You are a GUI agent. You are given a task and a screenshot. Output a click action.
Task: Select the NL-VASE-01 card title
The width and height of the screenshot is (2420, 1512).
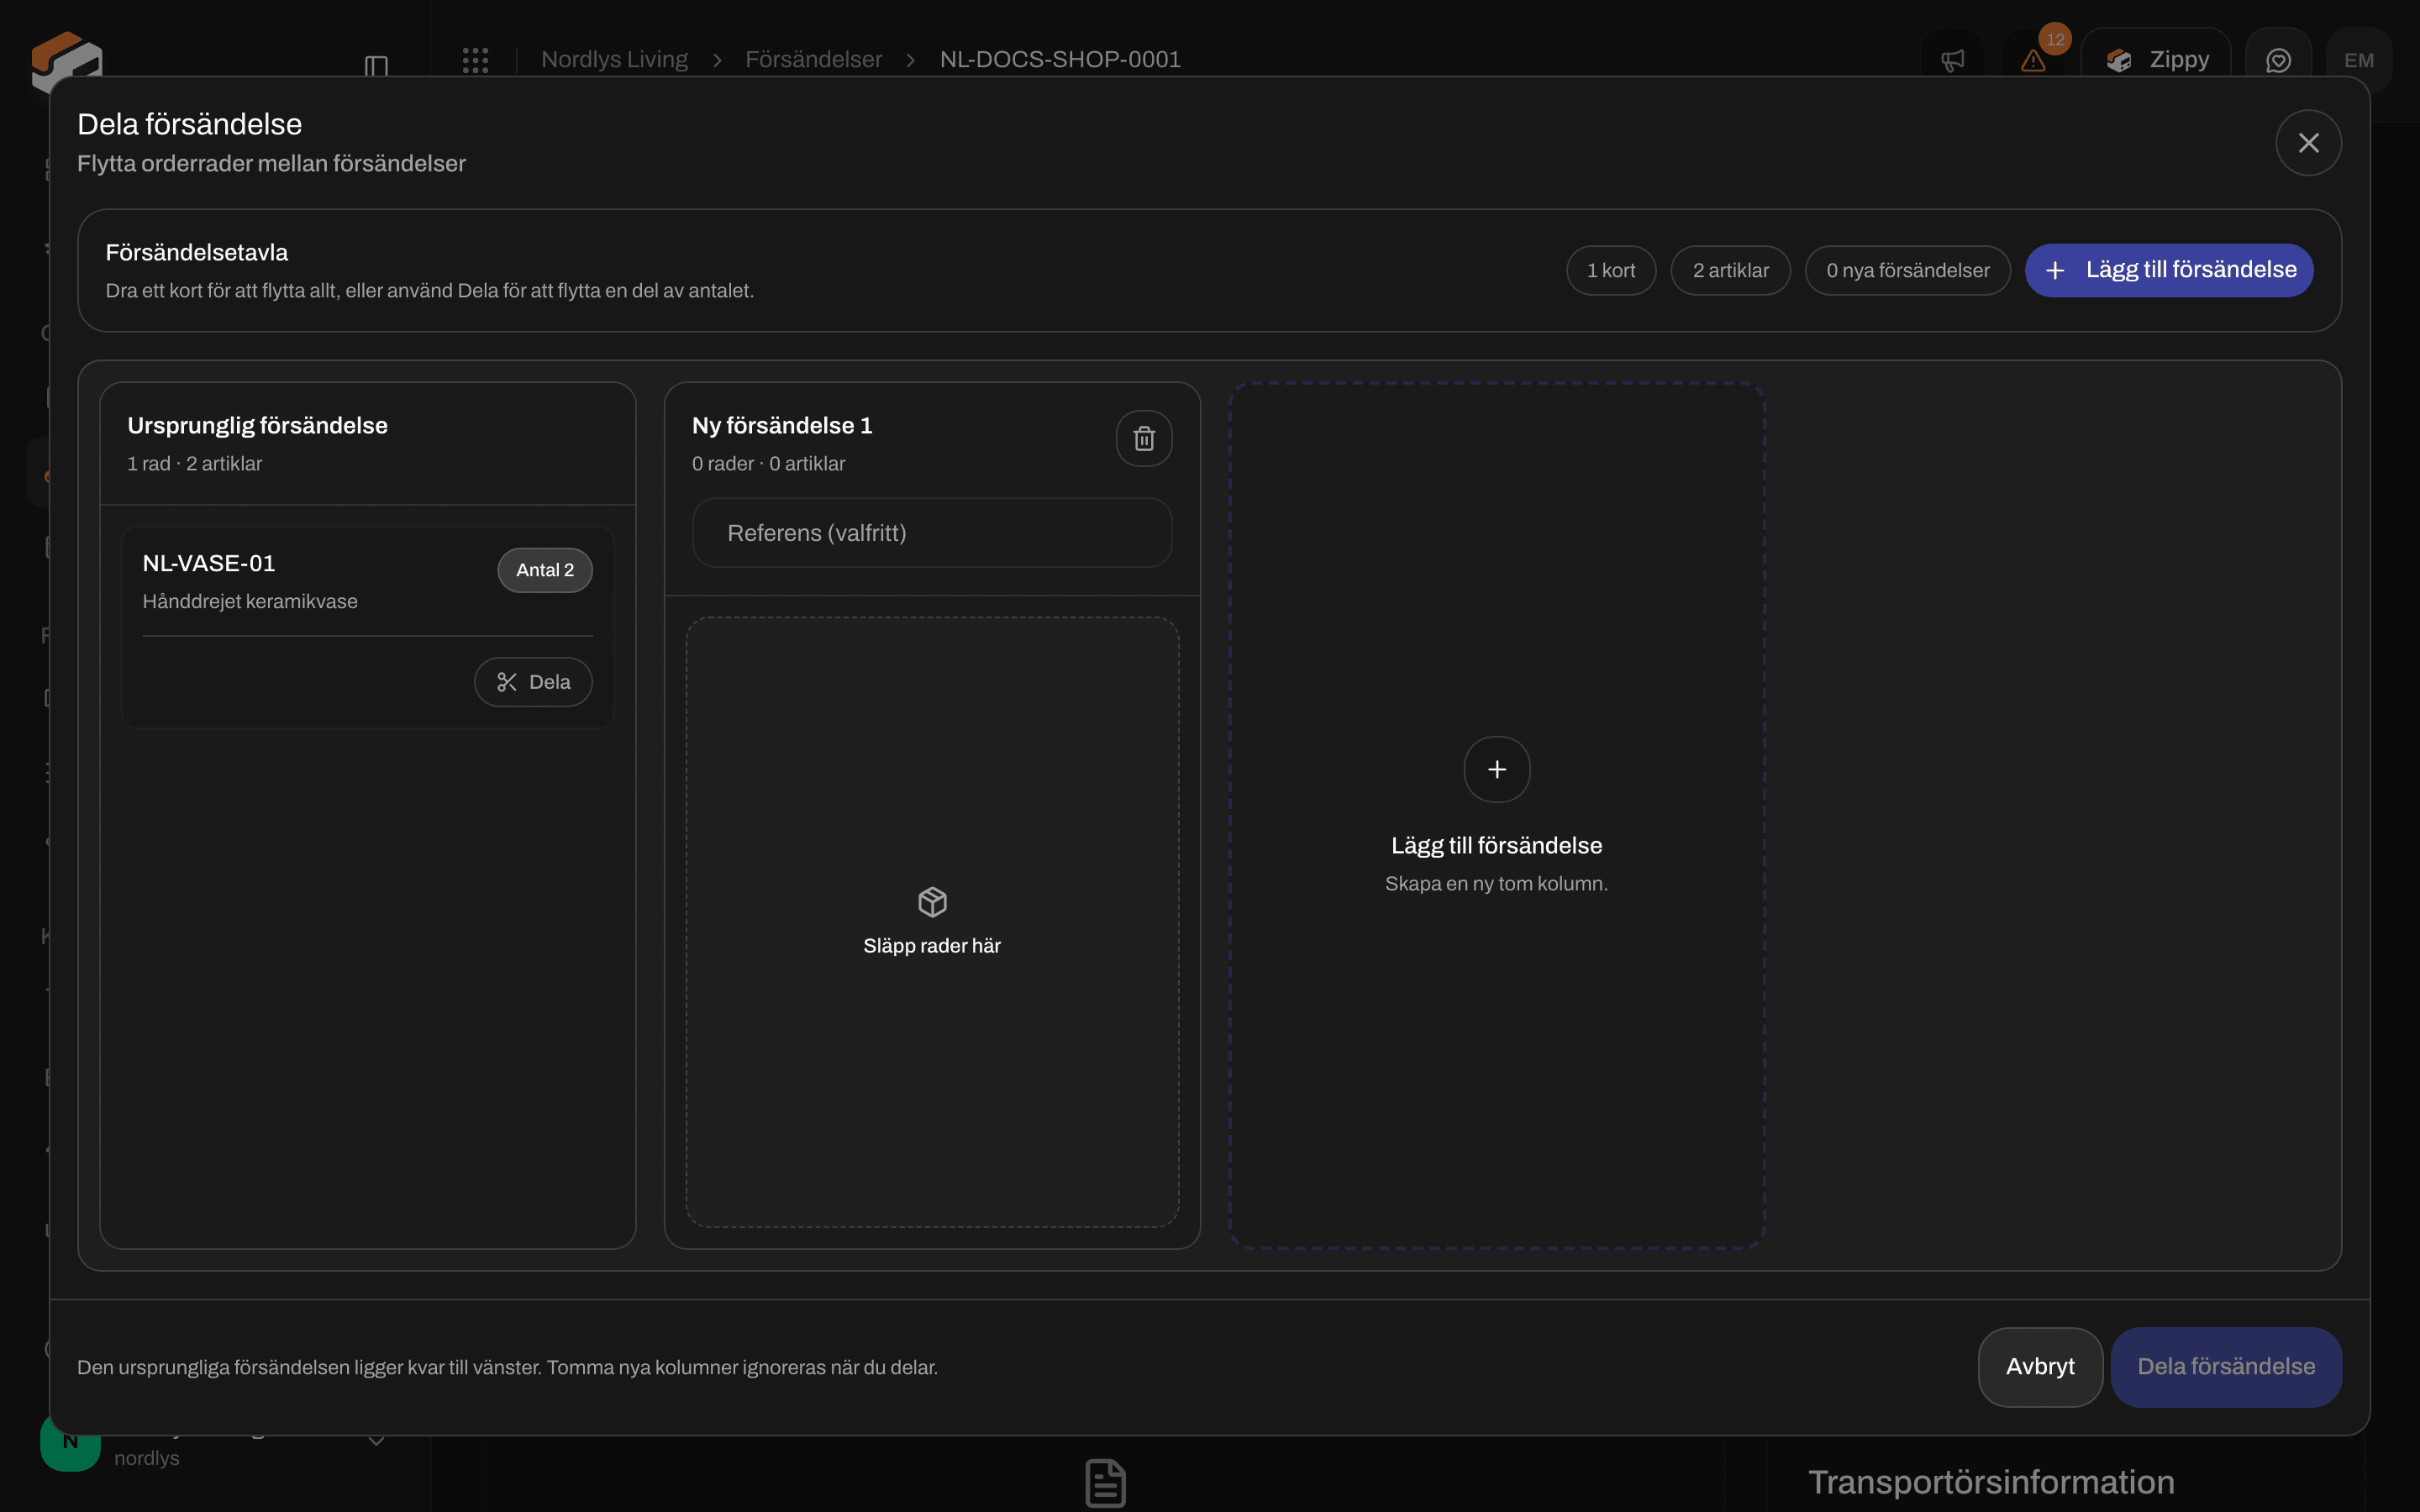pos(209,563)
